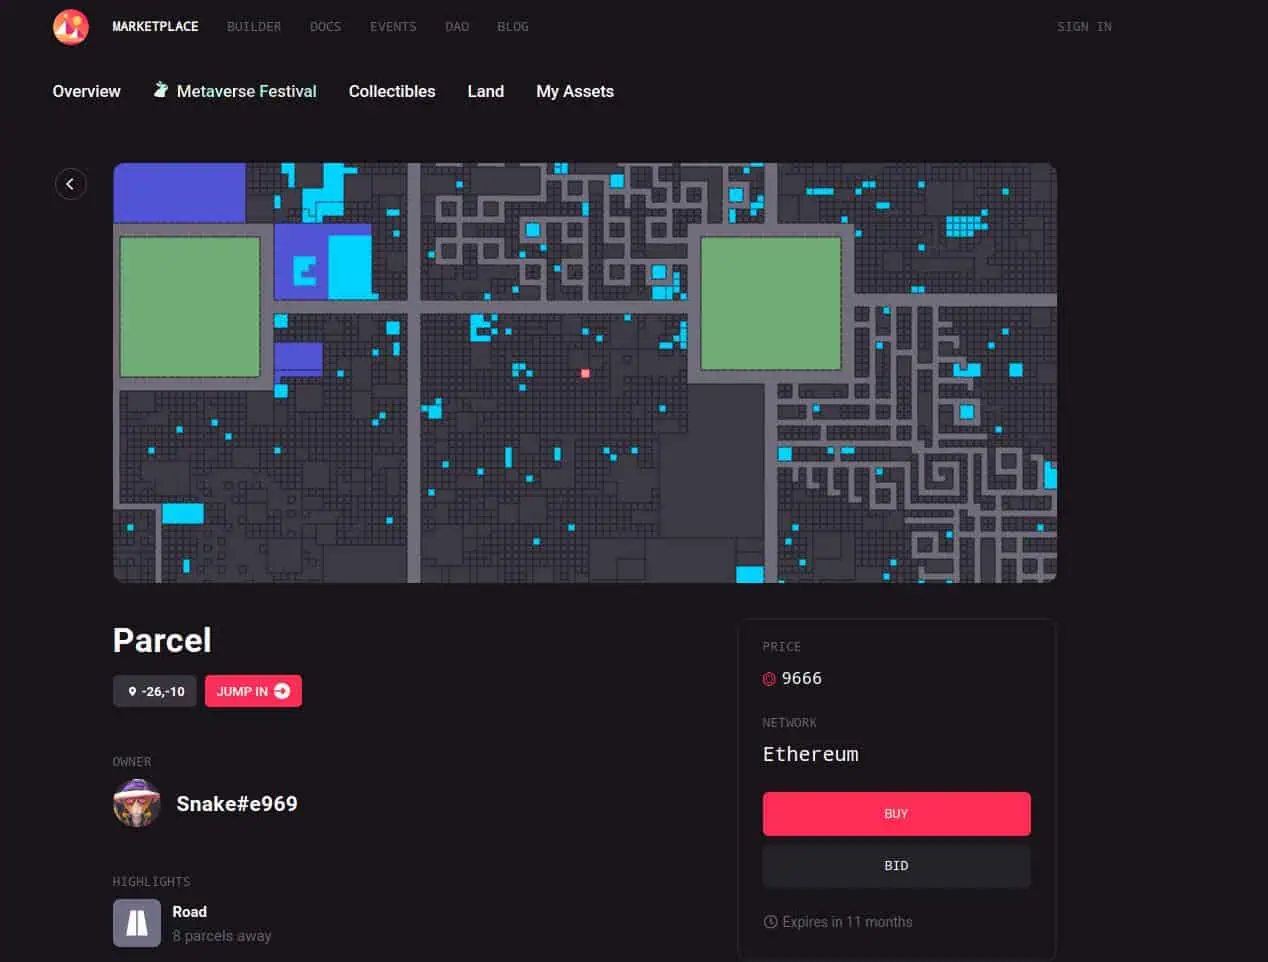This screenshot has width=1268, height=962.
Task: Click the Parcel heading text
Action: 162,640
